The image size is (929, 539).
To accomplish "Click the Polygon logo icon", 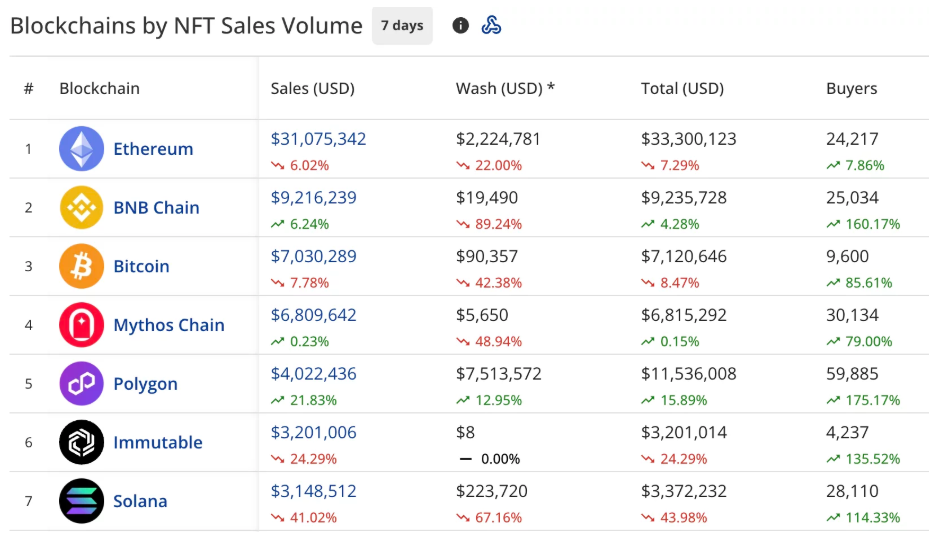I will [x=81, y=384].
